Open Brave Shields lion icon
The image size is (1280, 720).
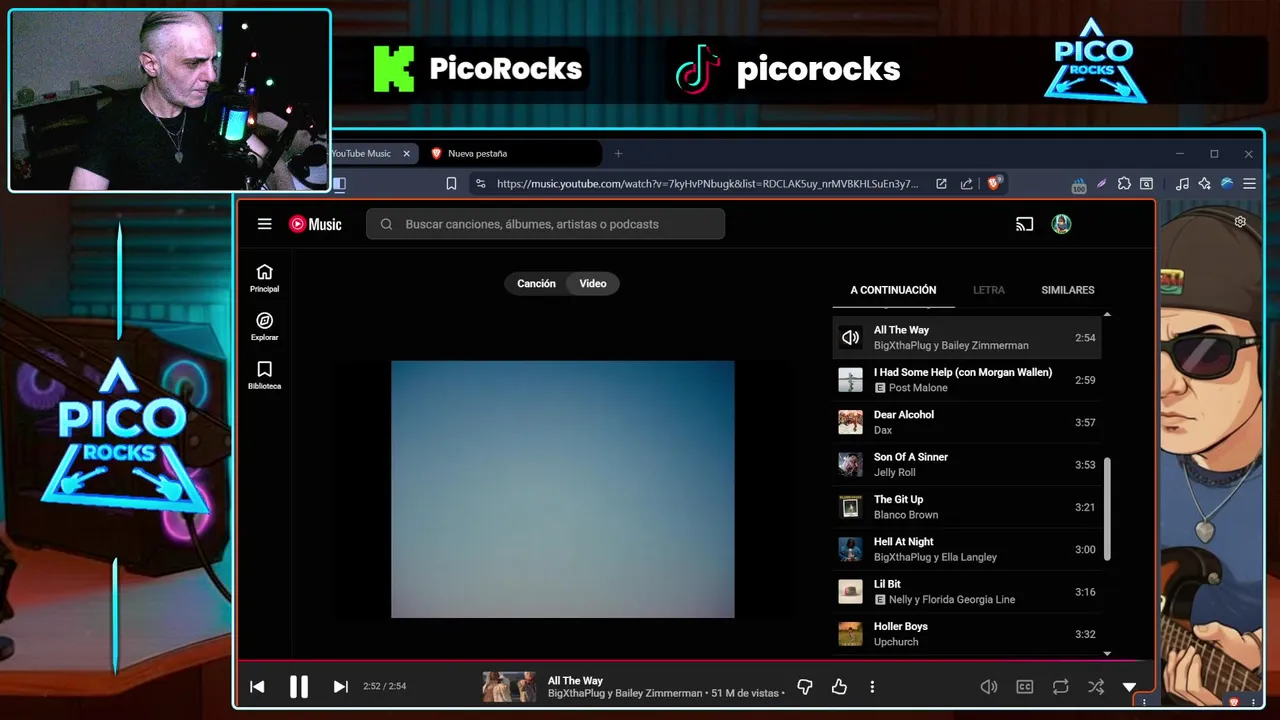[994, 183]
